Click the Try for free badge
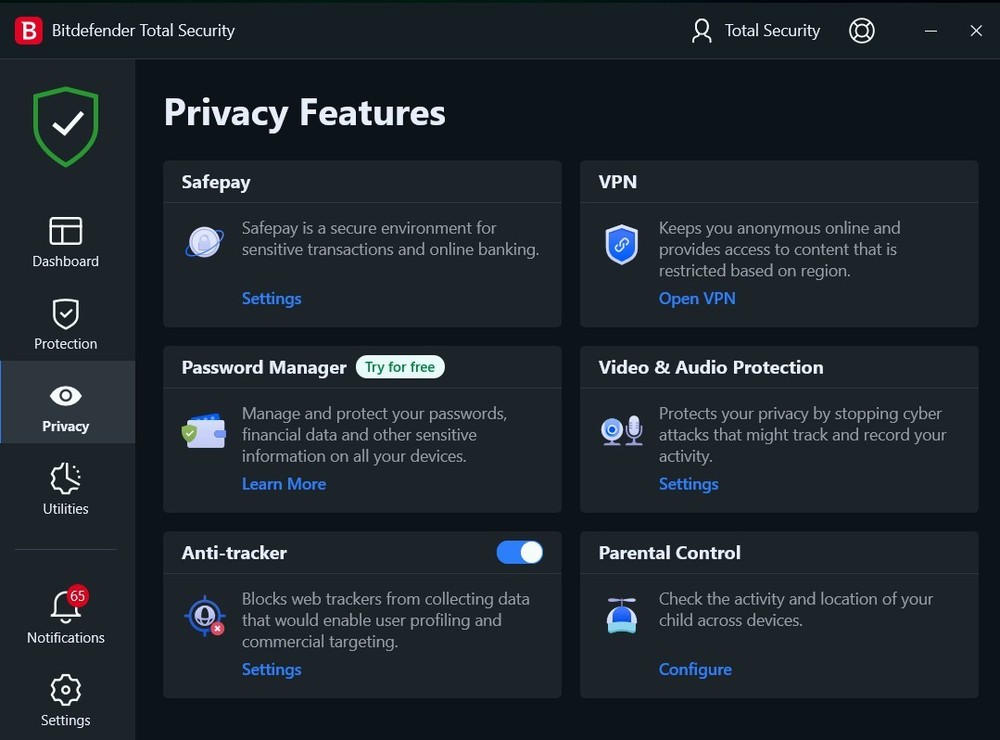 pyautogui.click(x=400, y=367)
